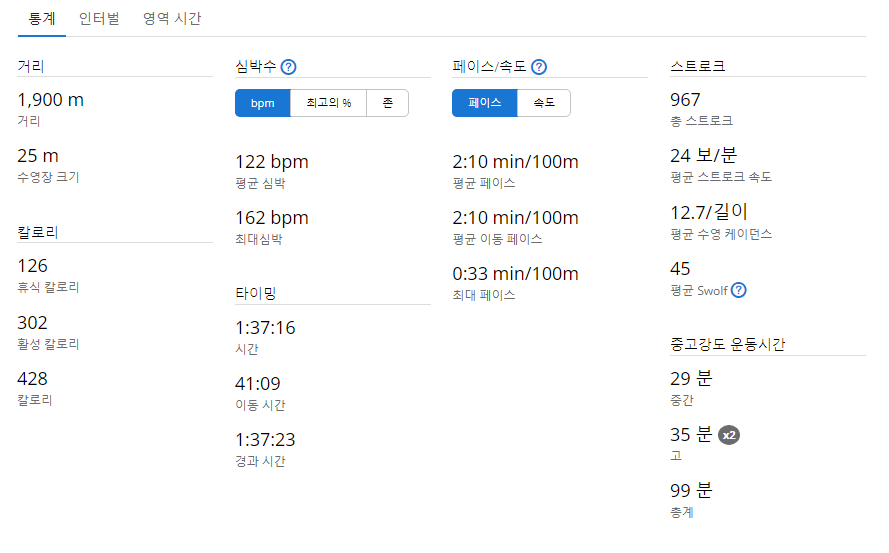
Task: Open help icon next to 페이스/속도
Action: [539, 67]
